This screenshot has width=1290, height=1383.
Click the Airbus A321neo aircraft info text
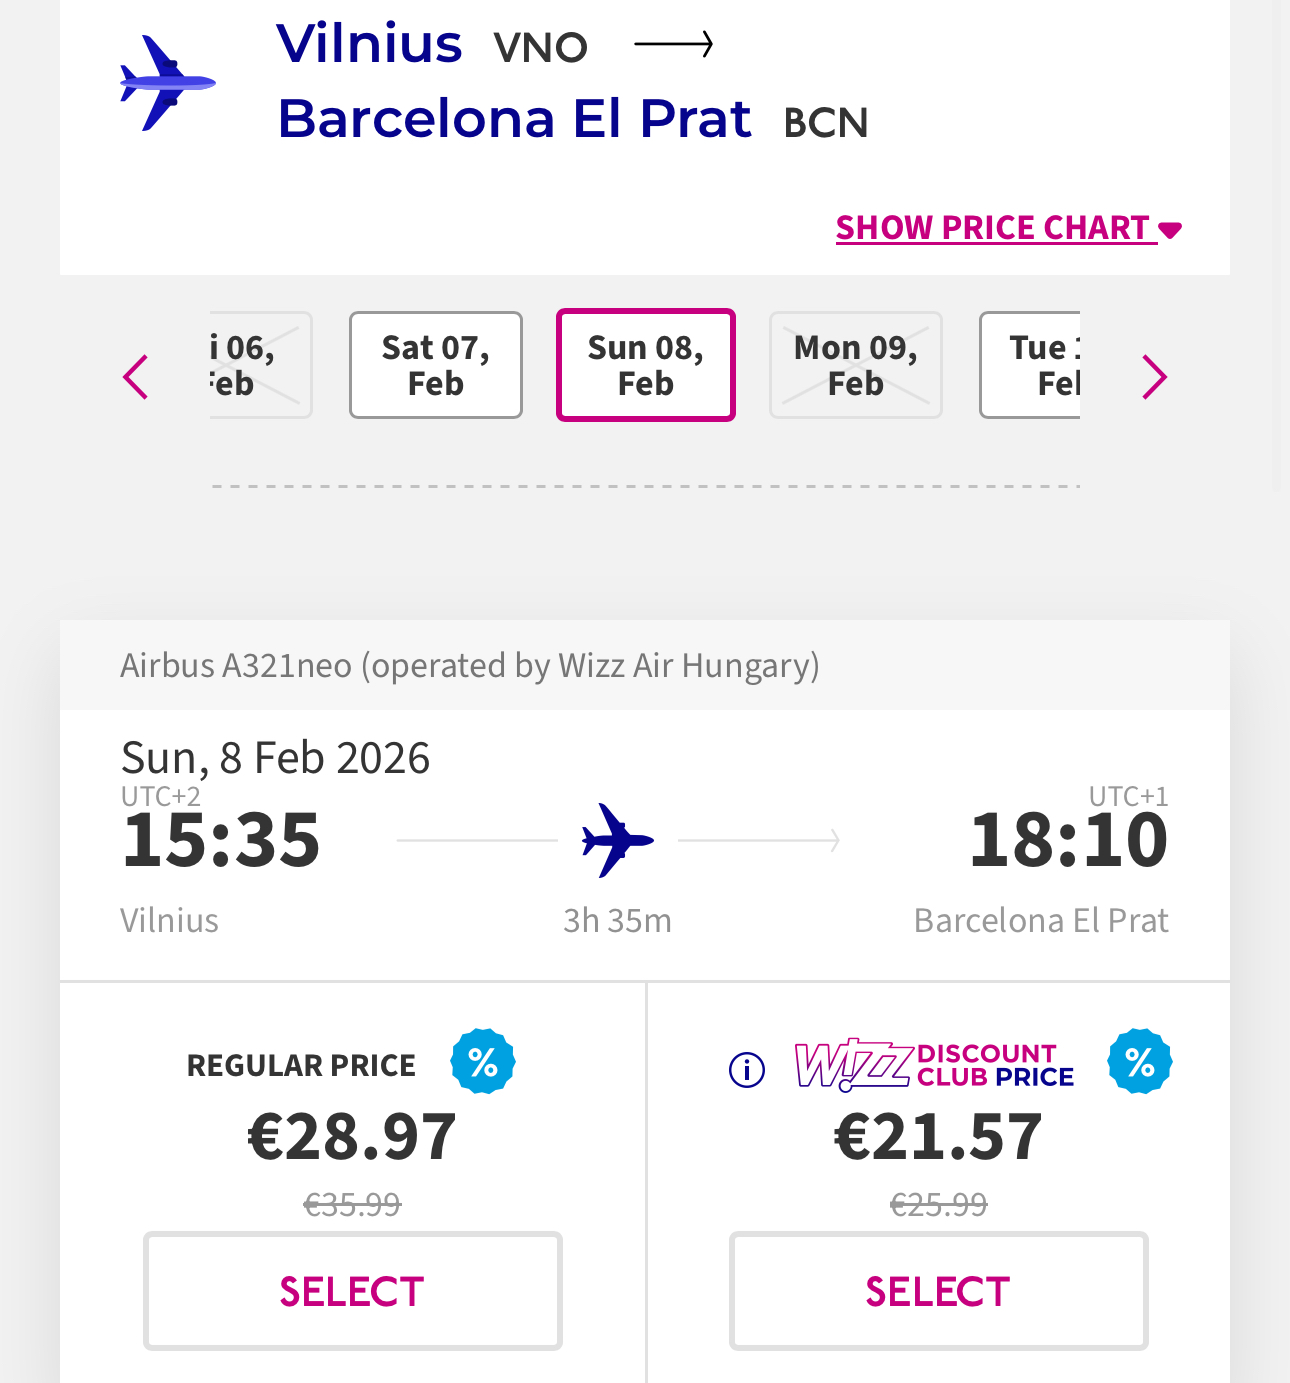click(470, 665)
